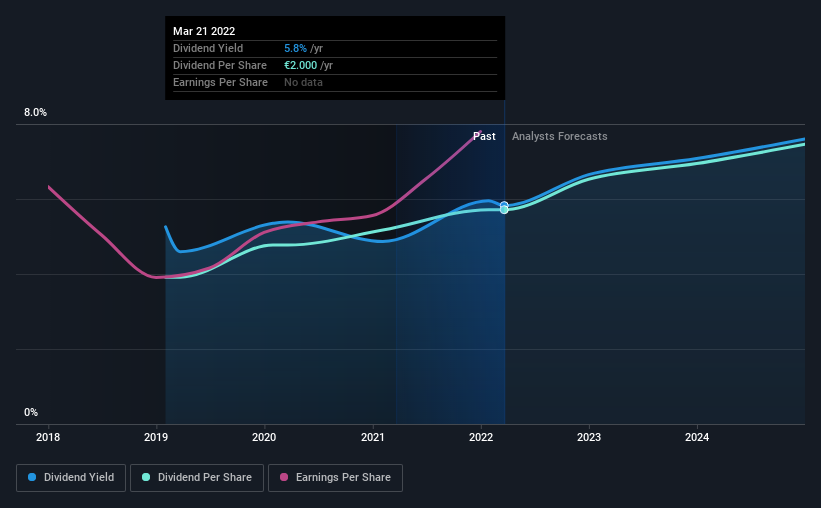
Task: Select the 2021 x-axis label
Action: 373,437
